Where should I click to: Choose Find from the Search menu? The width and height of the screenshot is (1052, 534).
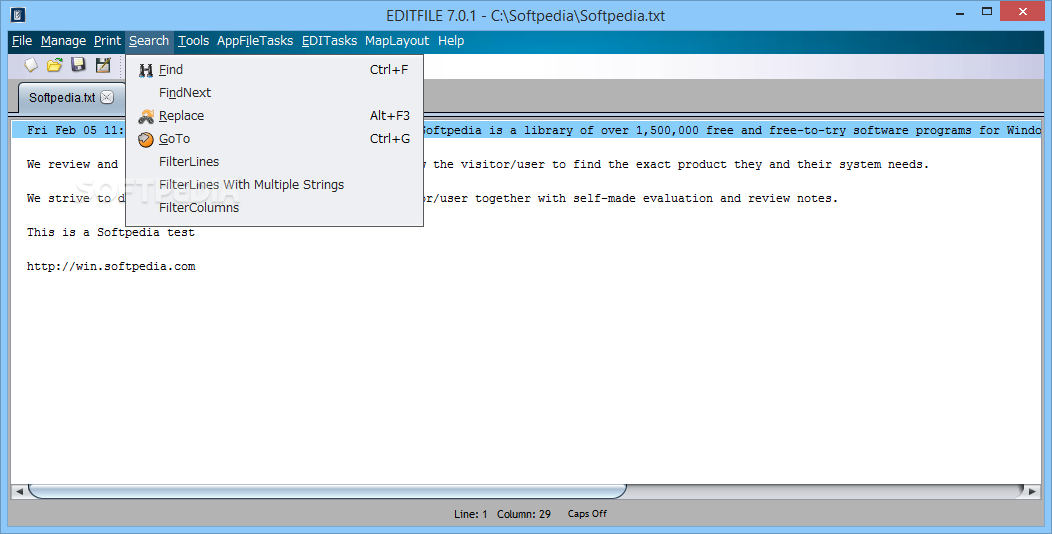274,70
